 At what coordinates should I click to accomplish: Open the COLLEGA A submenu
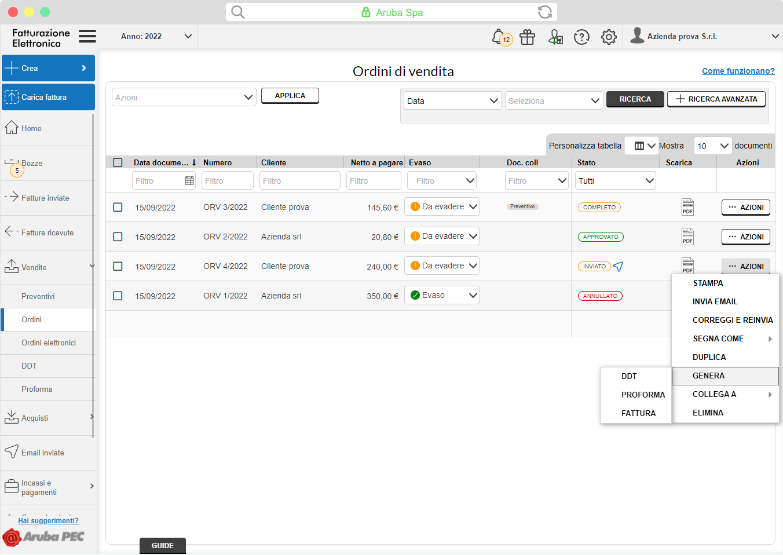coord(726,394)
